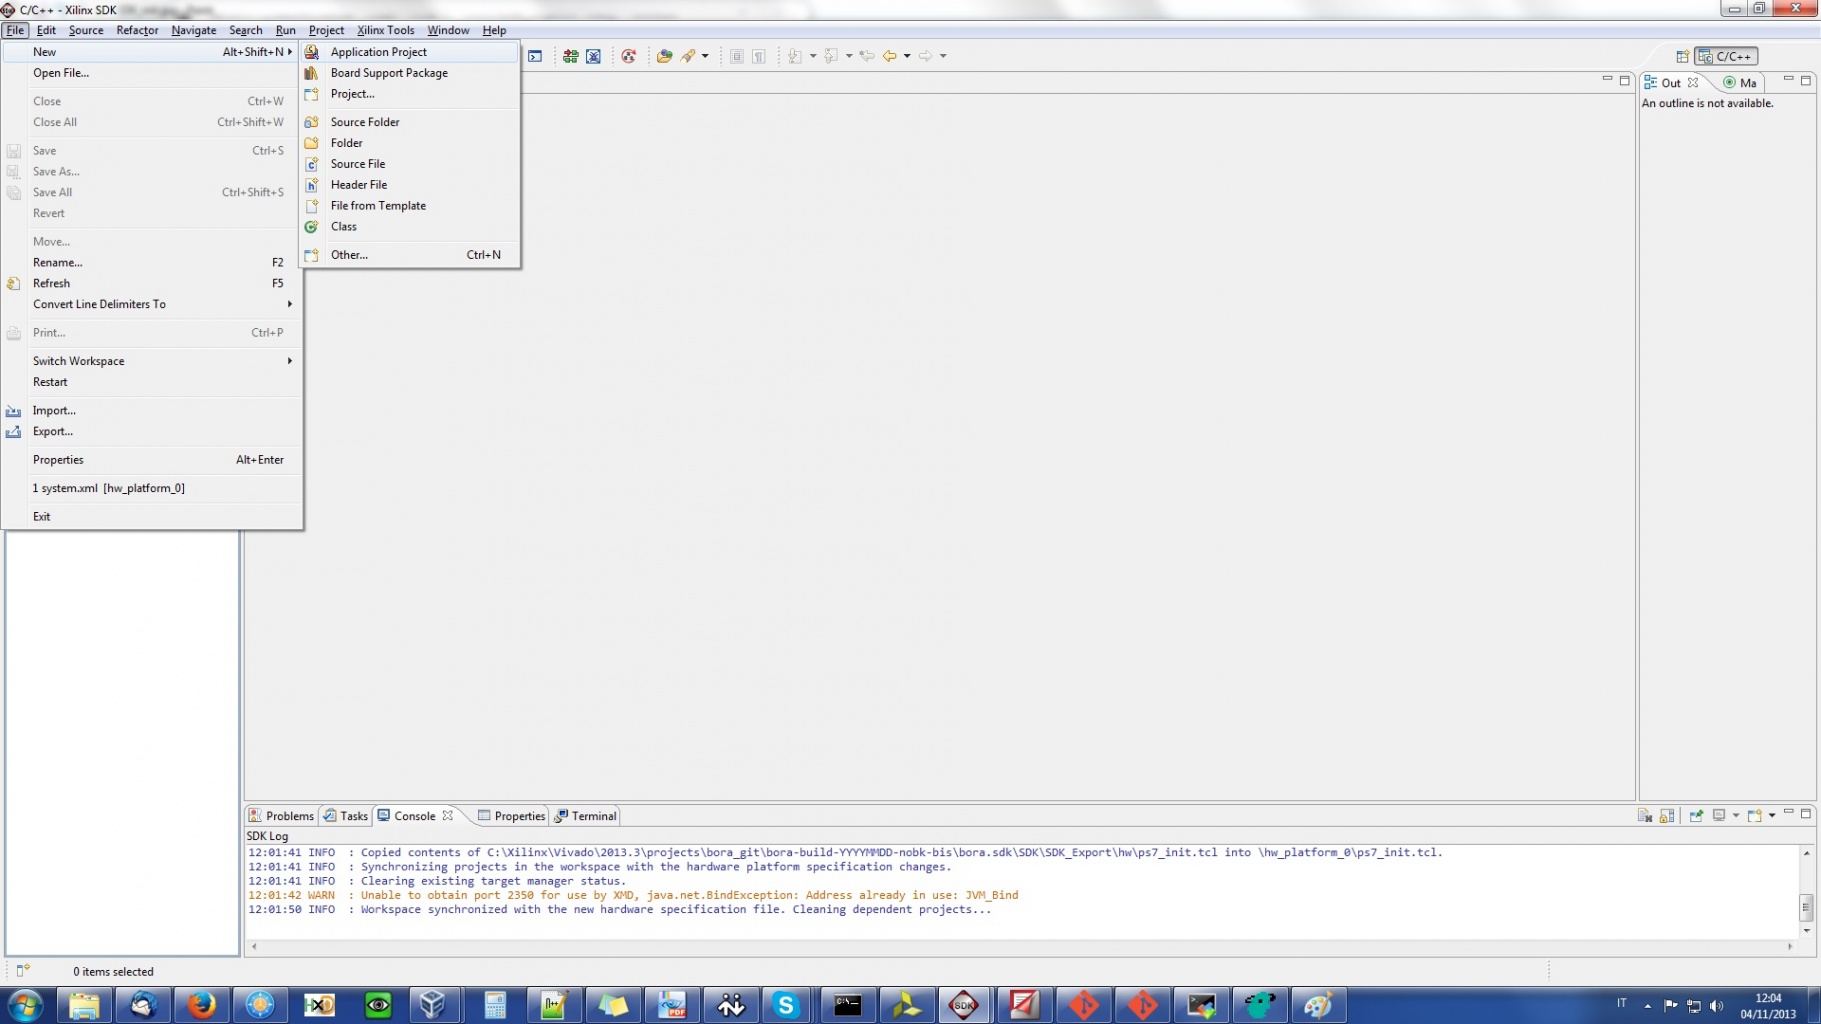
Task: Expand the Open Console dropdown arrow
Action: 1772,816
